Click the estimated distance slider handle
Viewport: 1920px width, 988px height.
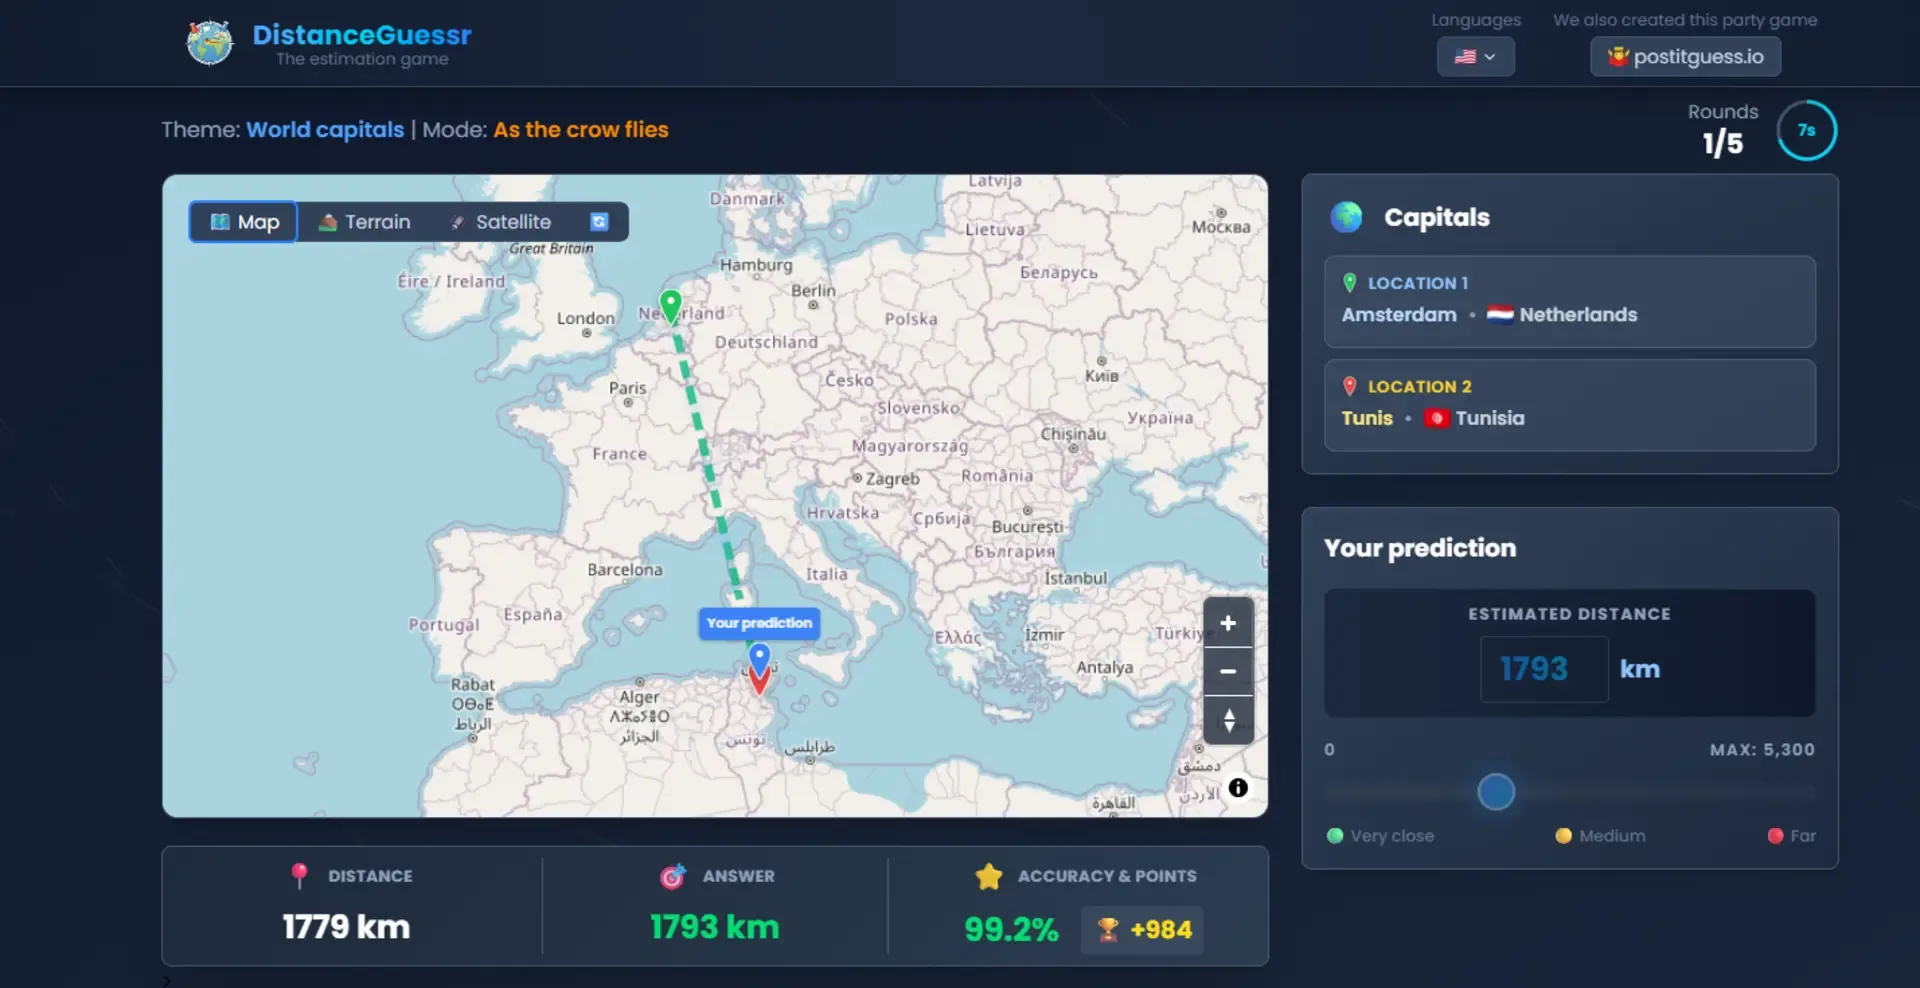click(1496, 792)
